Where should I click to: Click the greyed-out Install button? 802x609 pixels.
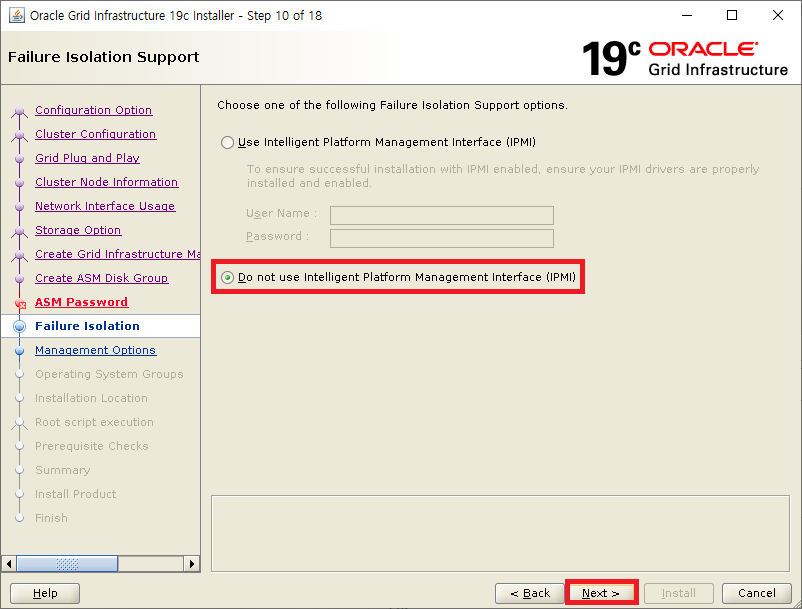679,593
